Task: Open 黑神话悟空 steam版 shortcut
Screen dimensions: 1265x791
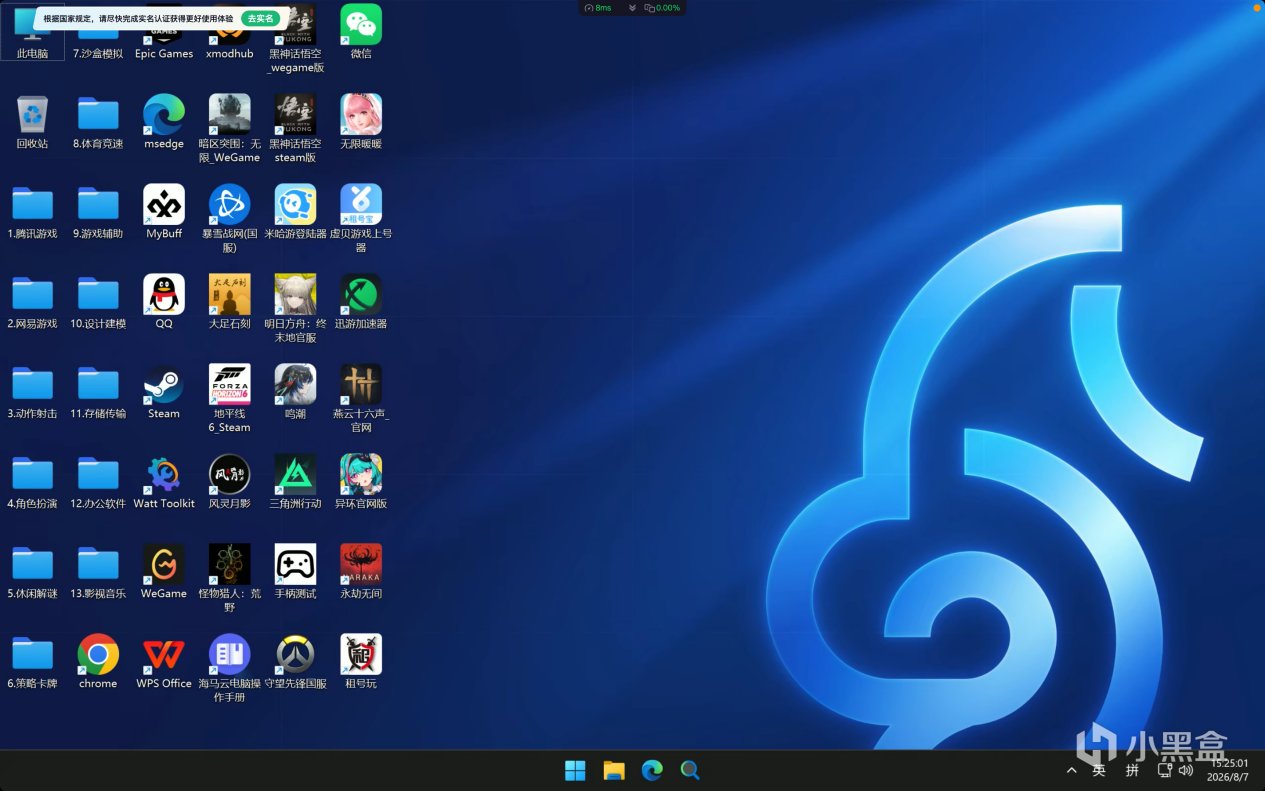Action: point(295,115)
